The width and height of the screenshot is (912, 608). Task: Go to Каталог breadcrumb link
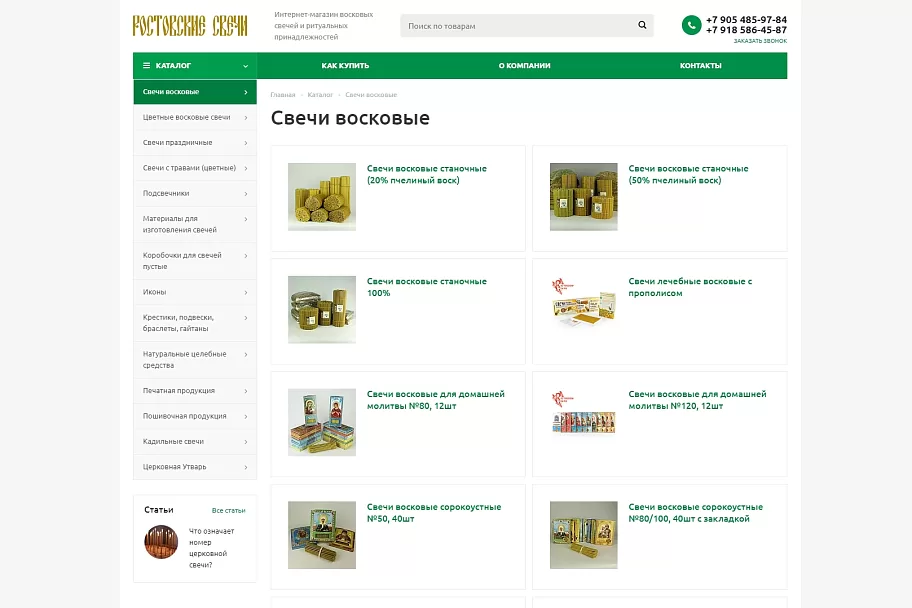[320, 95]
